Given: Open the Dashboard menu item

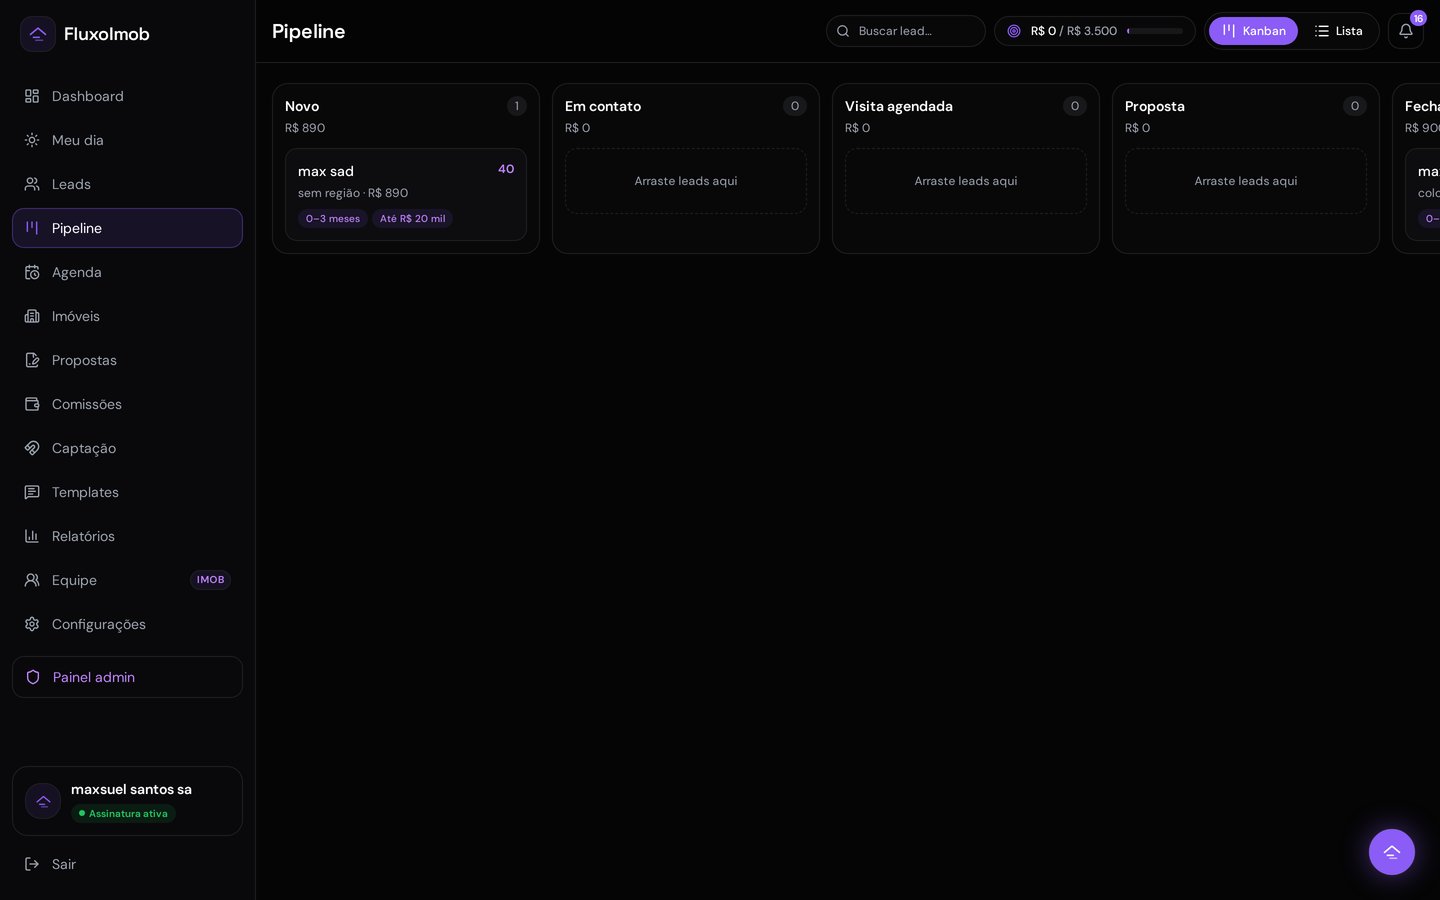Looking at the screenshot, I should [x=127, y=96].
